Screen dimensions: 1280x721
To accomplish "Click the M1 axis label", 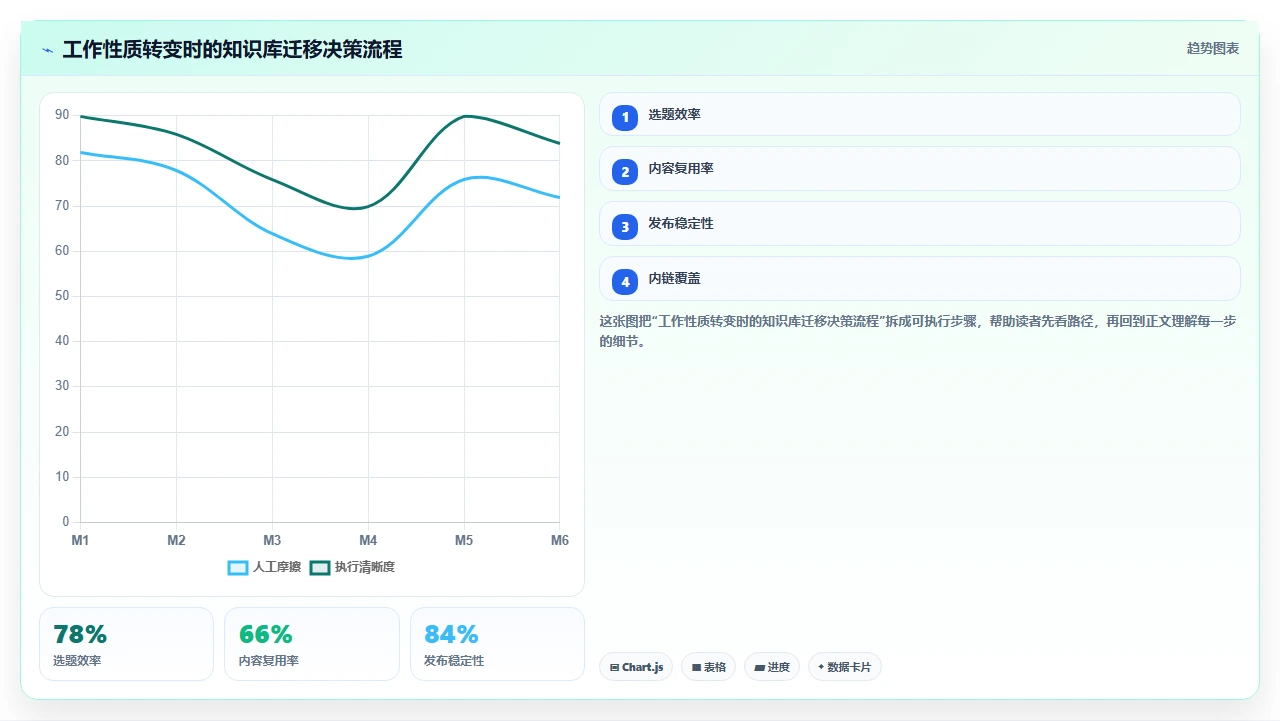I will [80, 540].
